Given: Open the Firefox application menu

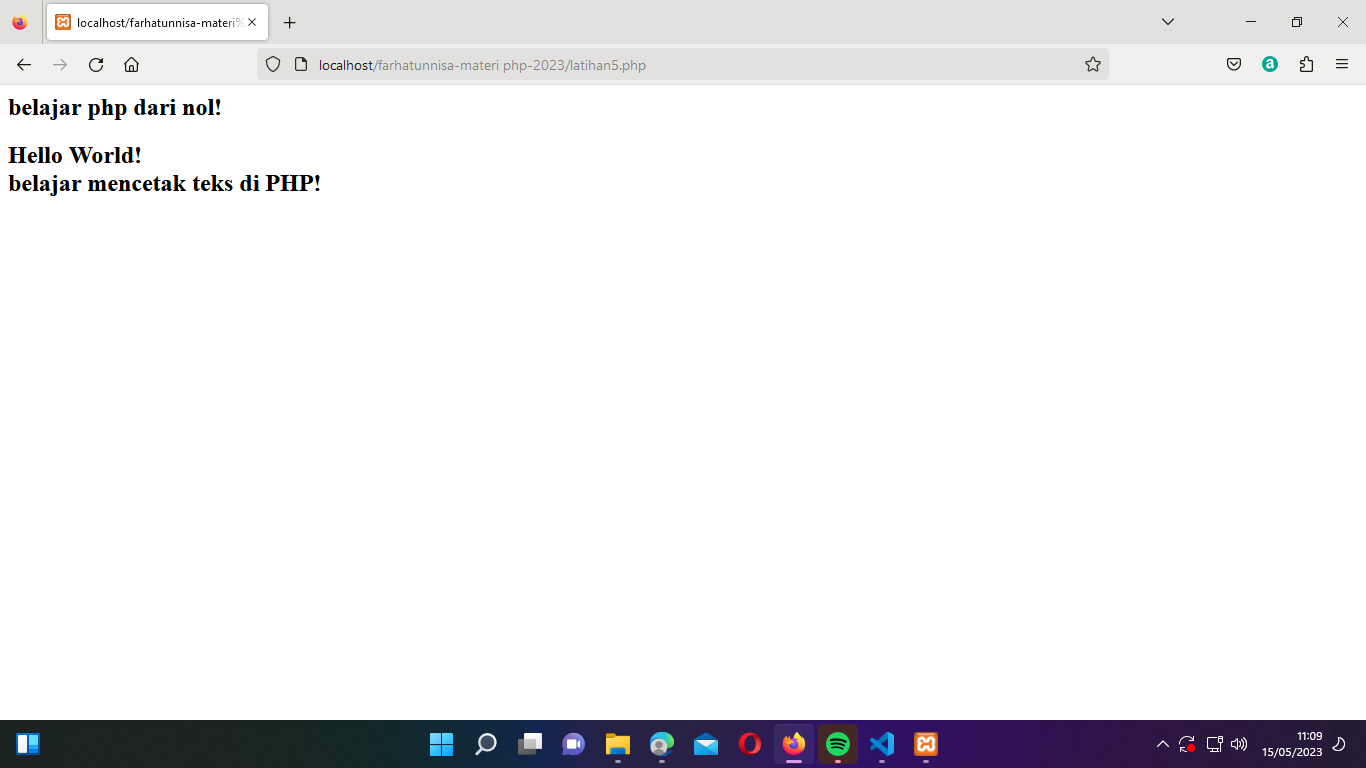Looking at the screenshot, I should point(1343,63).
